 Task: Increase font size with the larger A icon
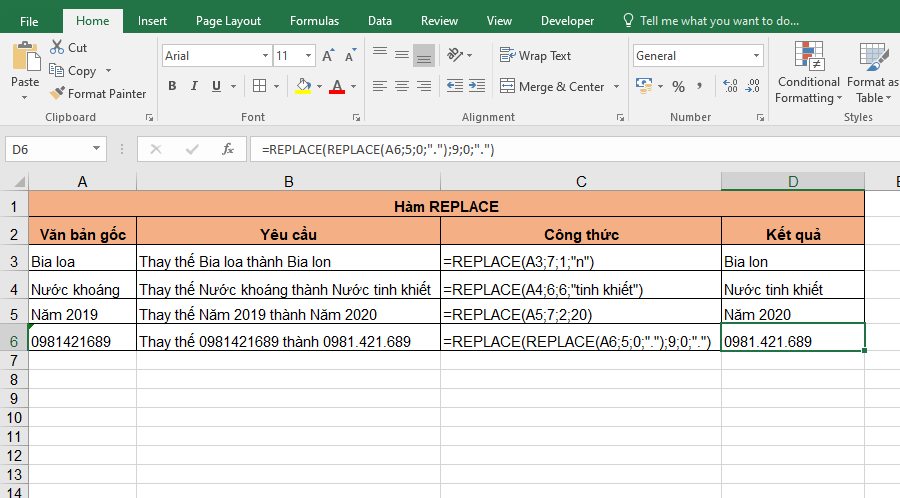point(327,56)
